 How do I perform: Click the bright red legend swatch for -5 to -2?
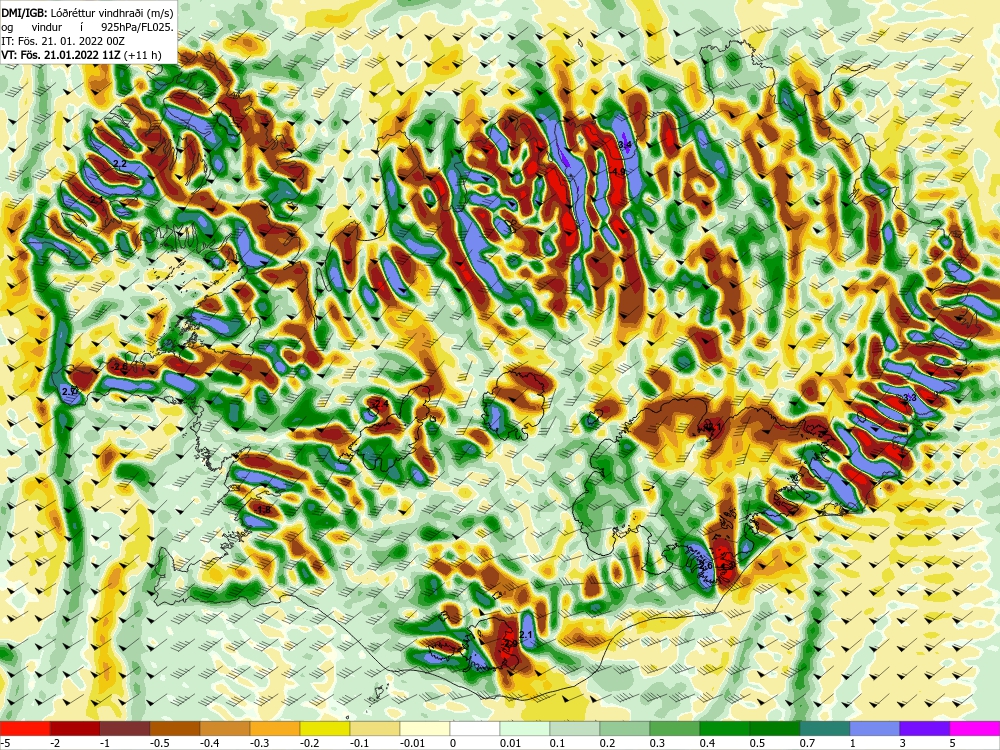click(25, 728)
